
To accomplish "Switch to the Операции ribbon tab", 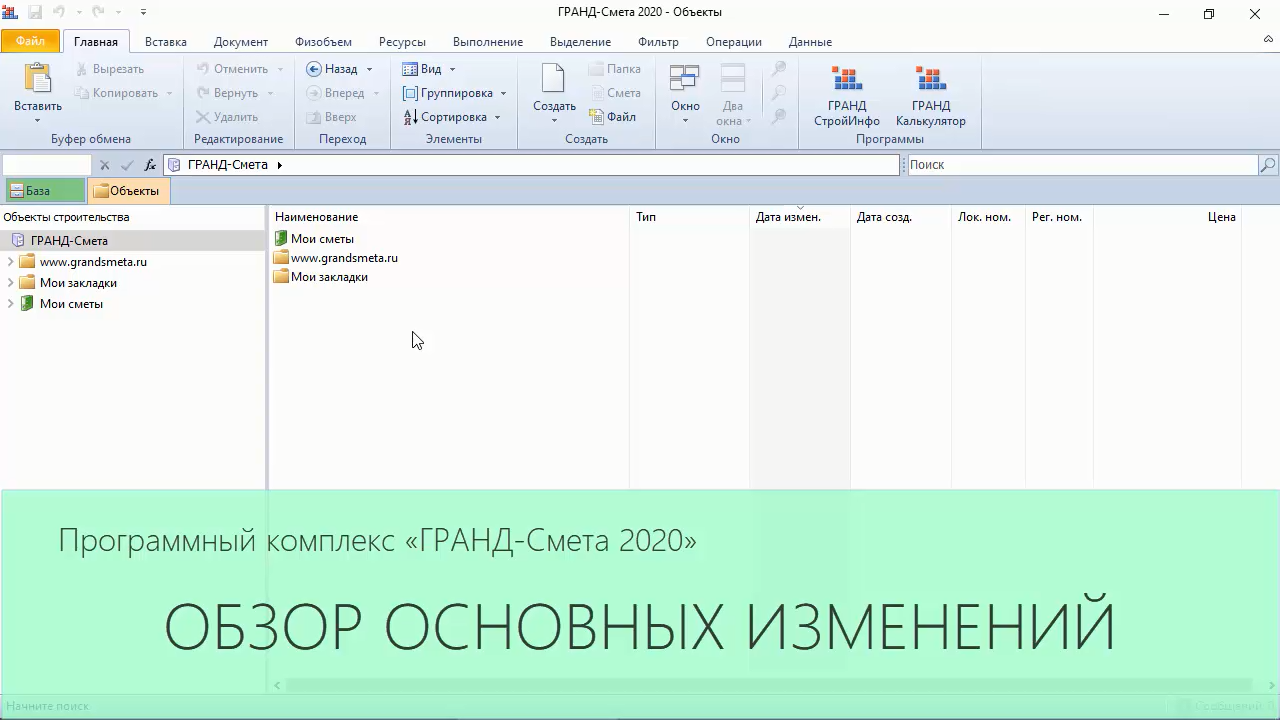I will click(x=734, y=42).
